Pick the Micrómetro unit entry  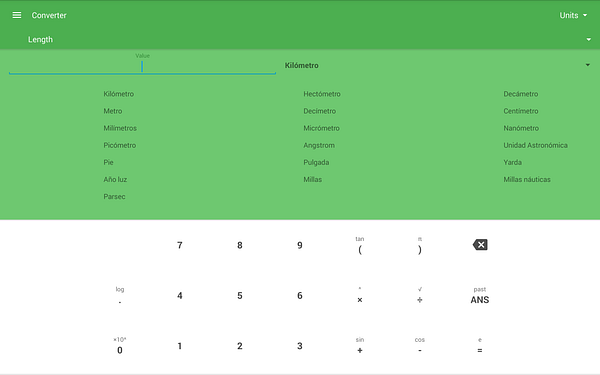pyautogui.click(x=321, y=128)
